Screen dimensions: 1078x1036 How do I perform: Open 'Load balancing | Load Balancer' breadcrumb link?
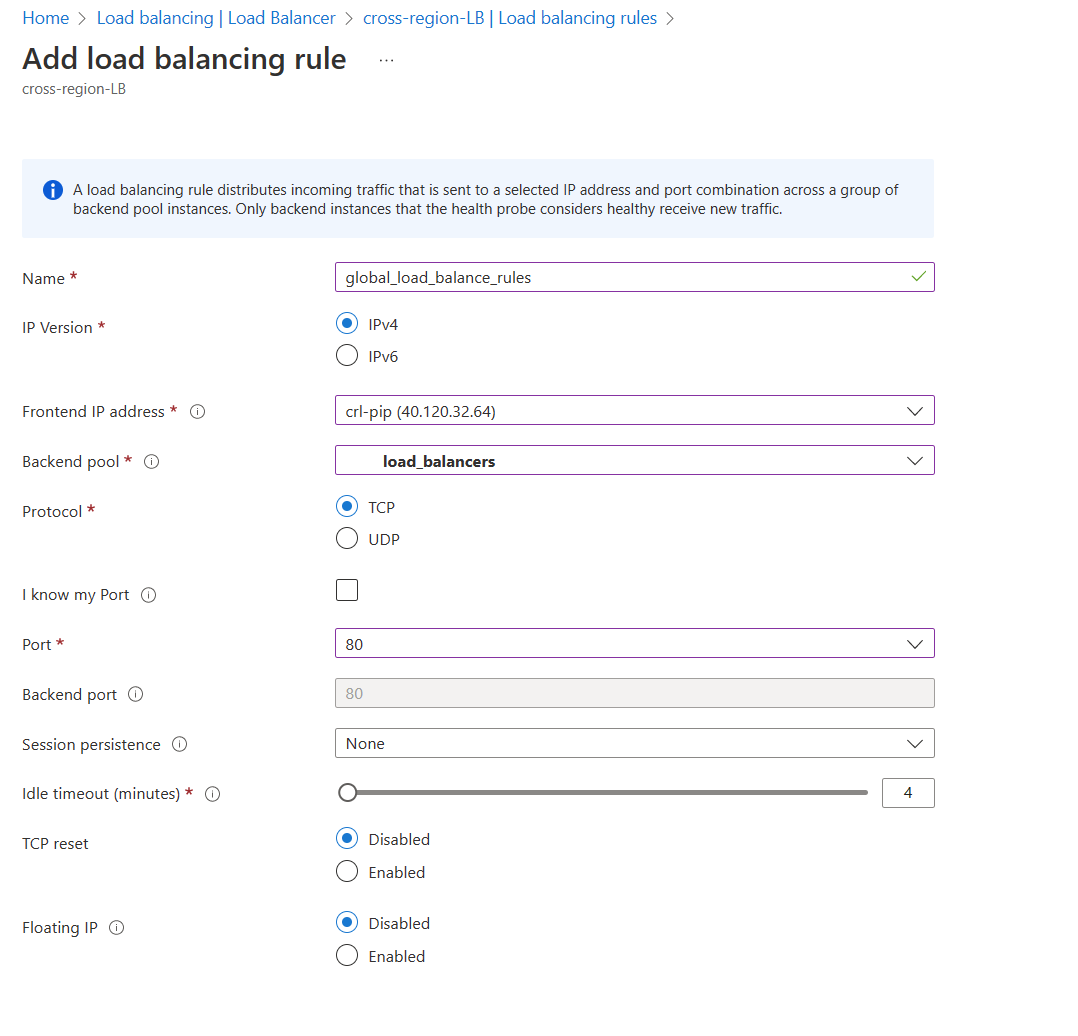point(215,17)
